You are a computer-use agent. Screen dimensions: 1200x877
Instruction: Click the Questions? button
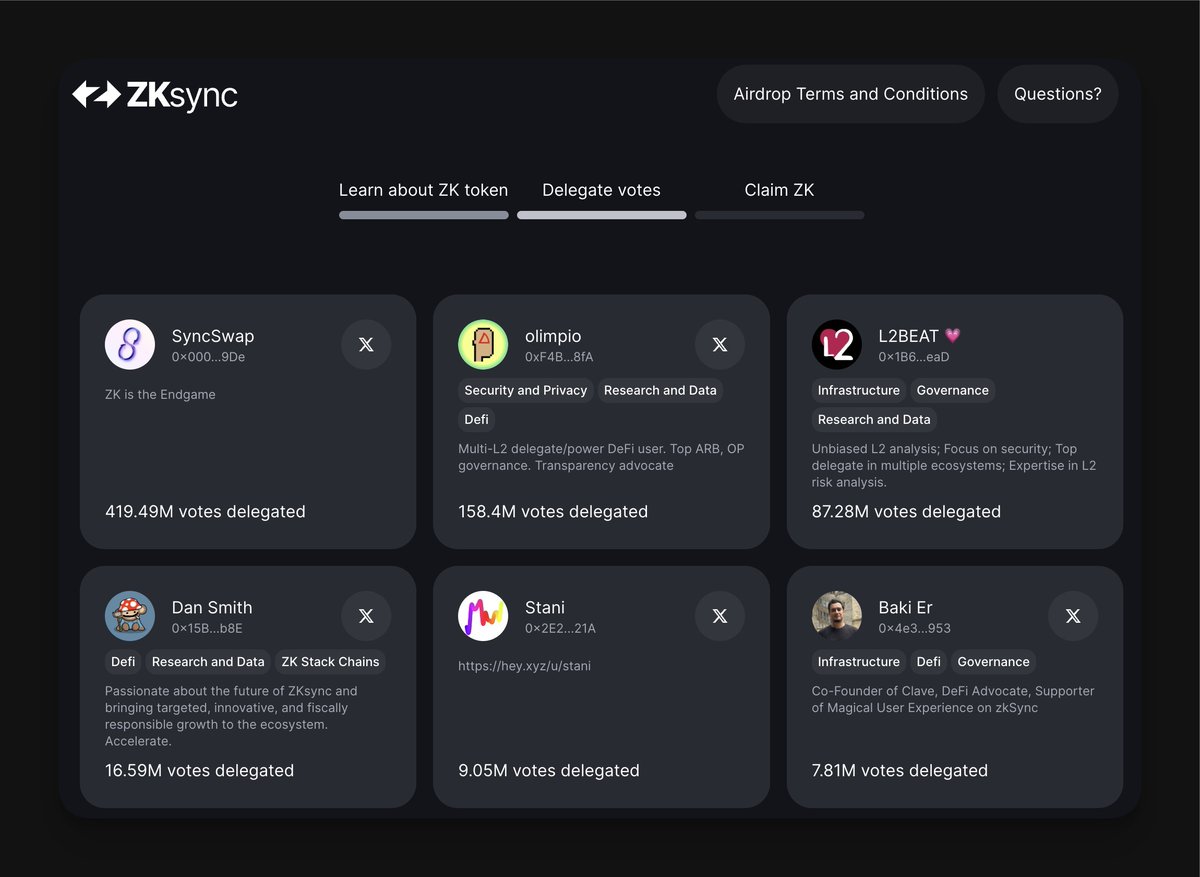pyautogui.click(x=1058, y=94)
